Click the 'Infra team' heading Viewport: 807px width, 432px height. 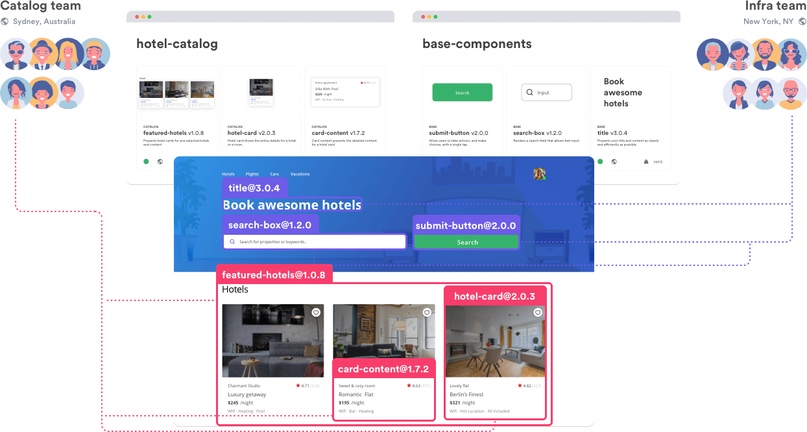(776, 6)
